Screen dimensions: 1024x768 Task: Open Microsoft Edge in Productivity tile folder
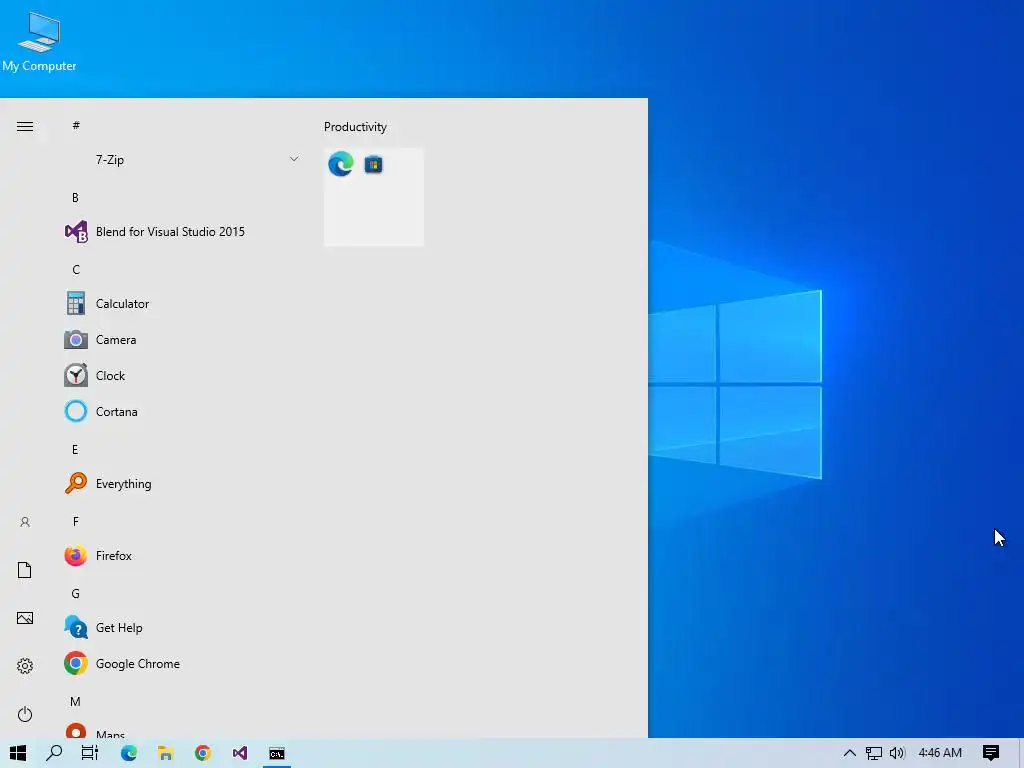tap(341, 164)
